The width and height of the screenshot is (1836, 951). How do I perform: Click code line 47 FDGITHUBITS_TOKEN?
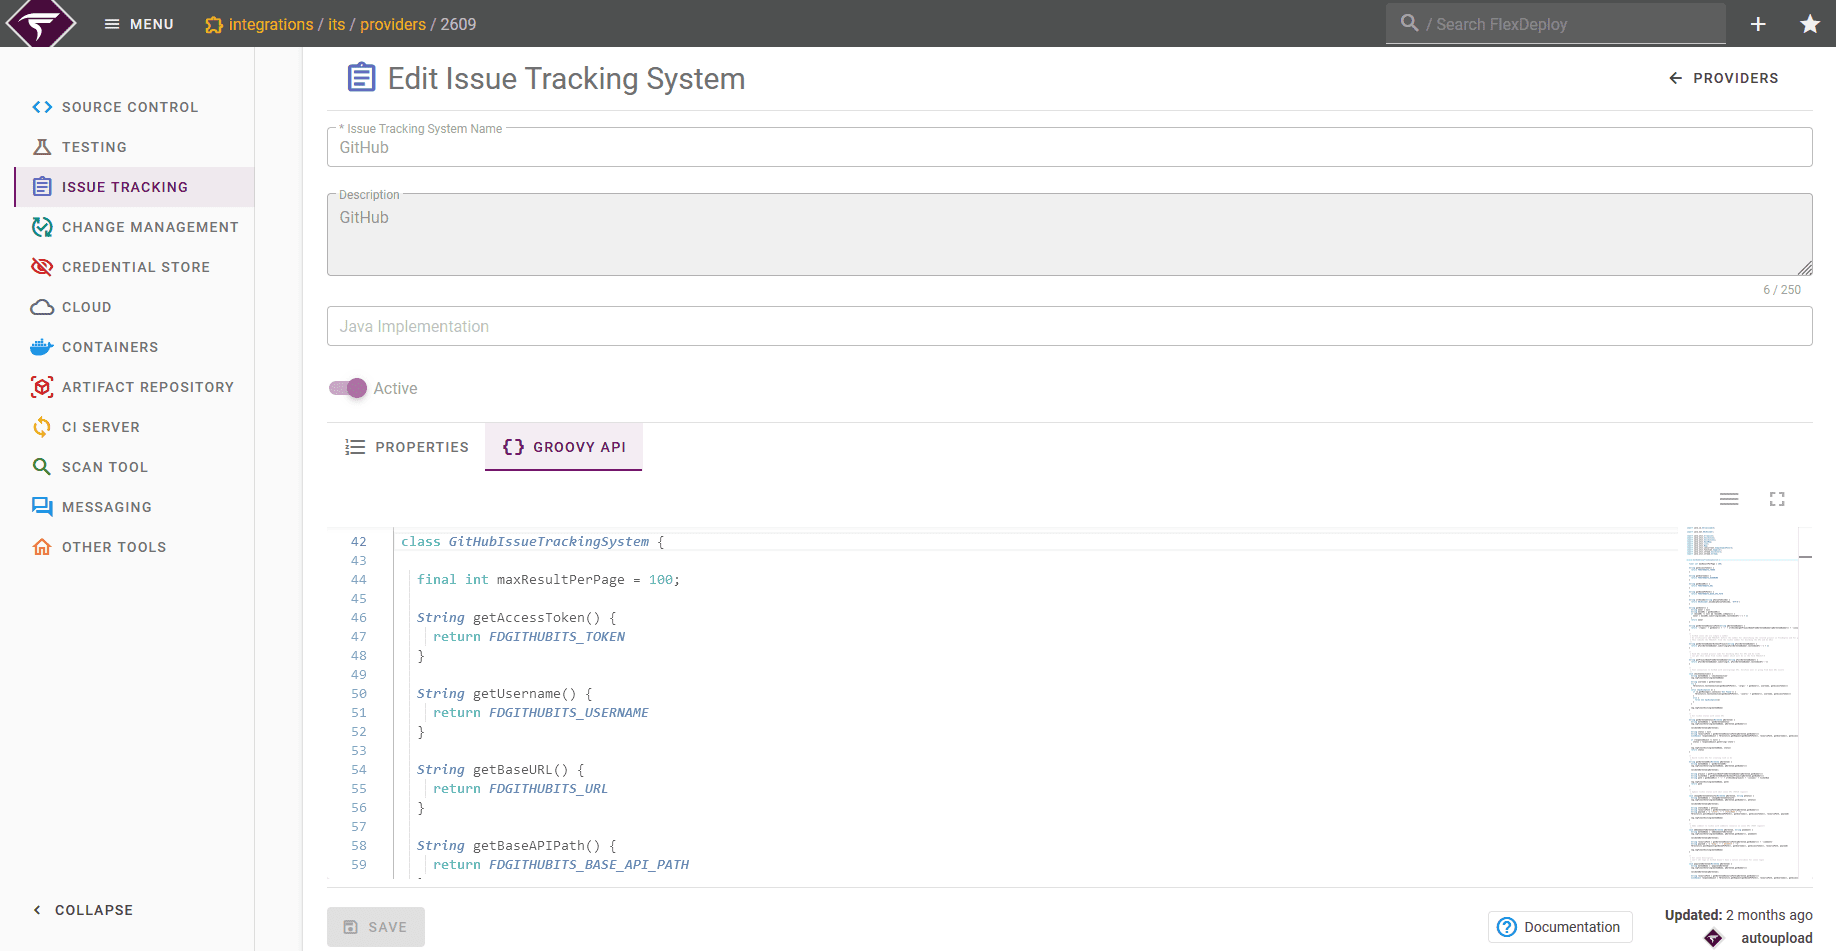point(557,637)
